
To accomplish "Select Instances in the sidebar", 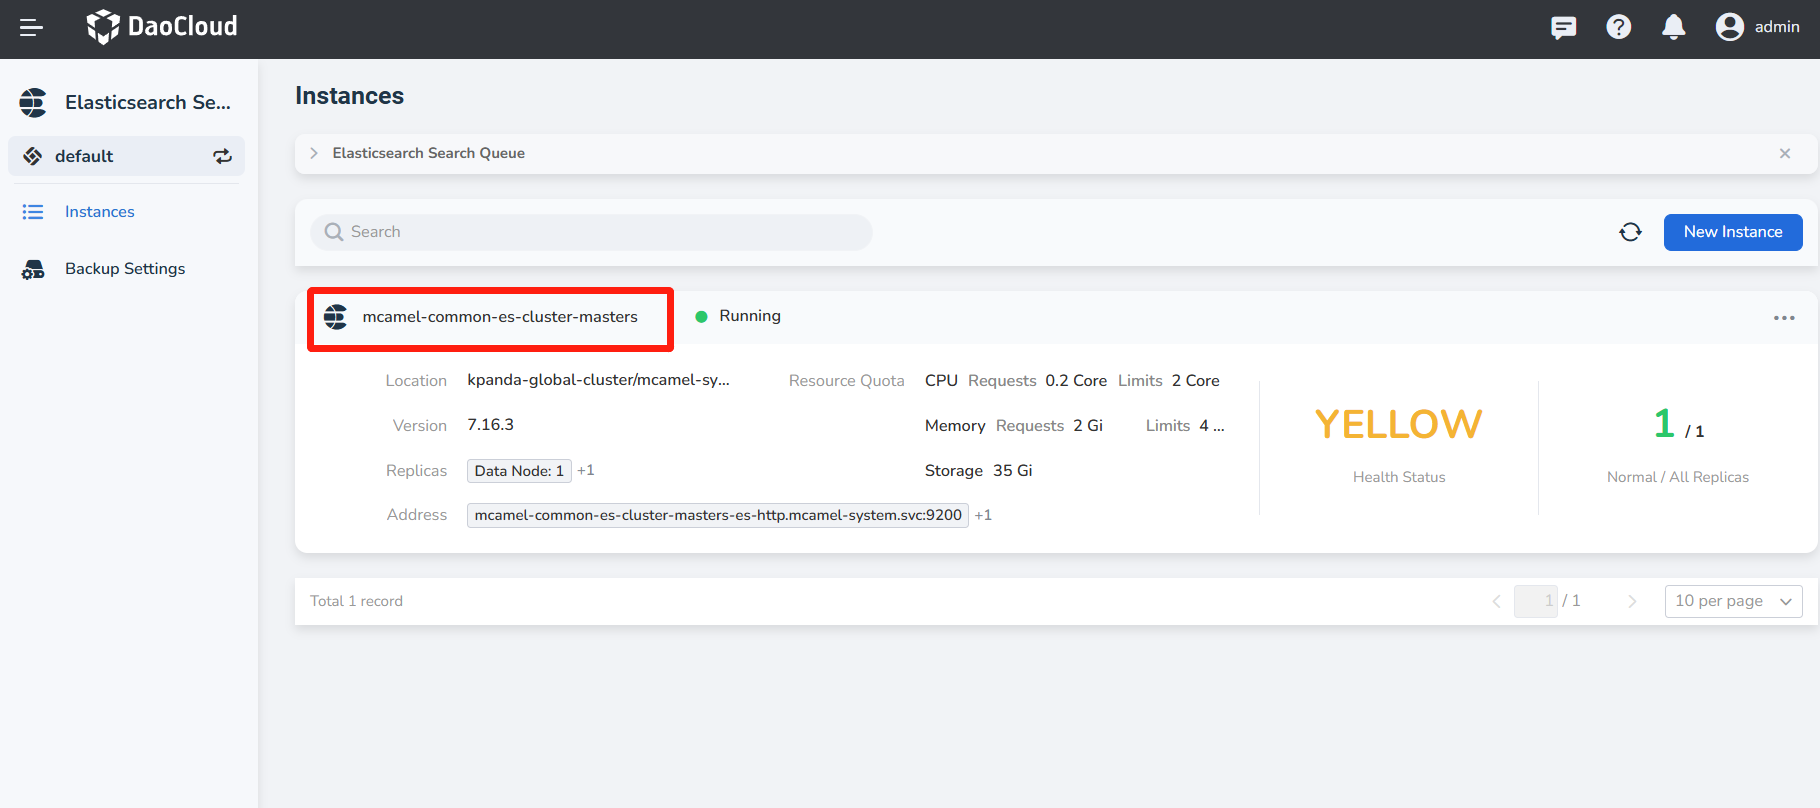I will coord(99,212).
